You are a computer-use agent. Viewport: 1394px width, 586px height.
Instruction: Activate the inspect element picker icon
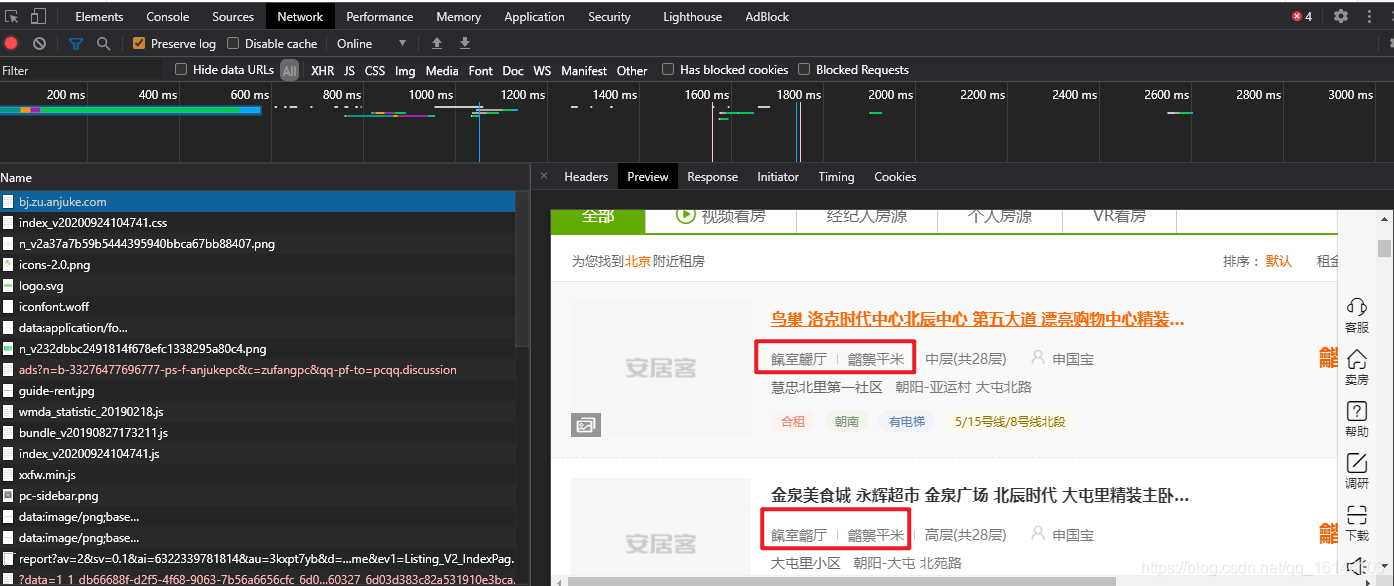12,16
